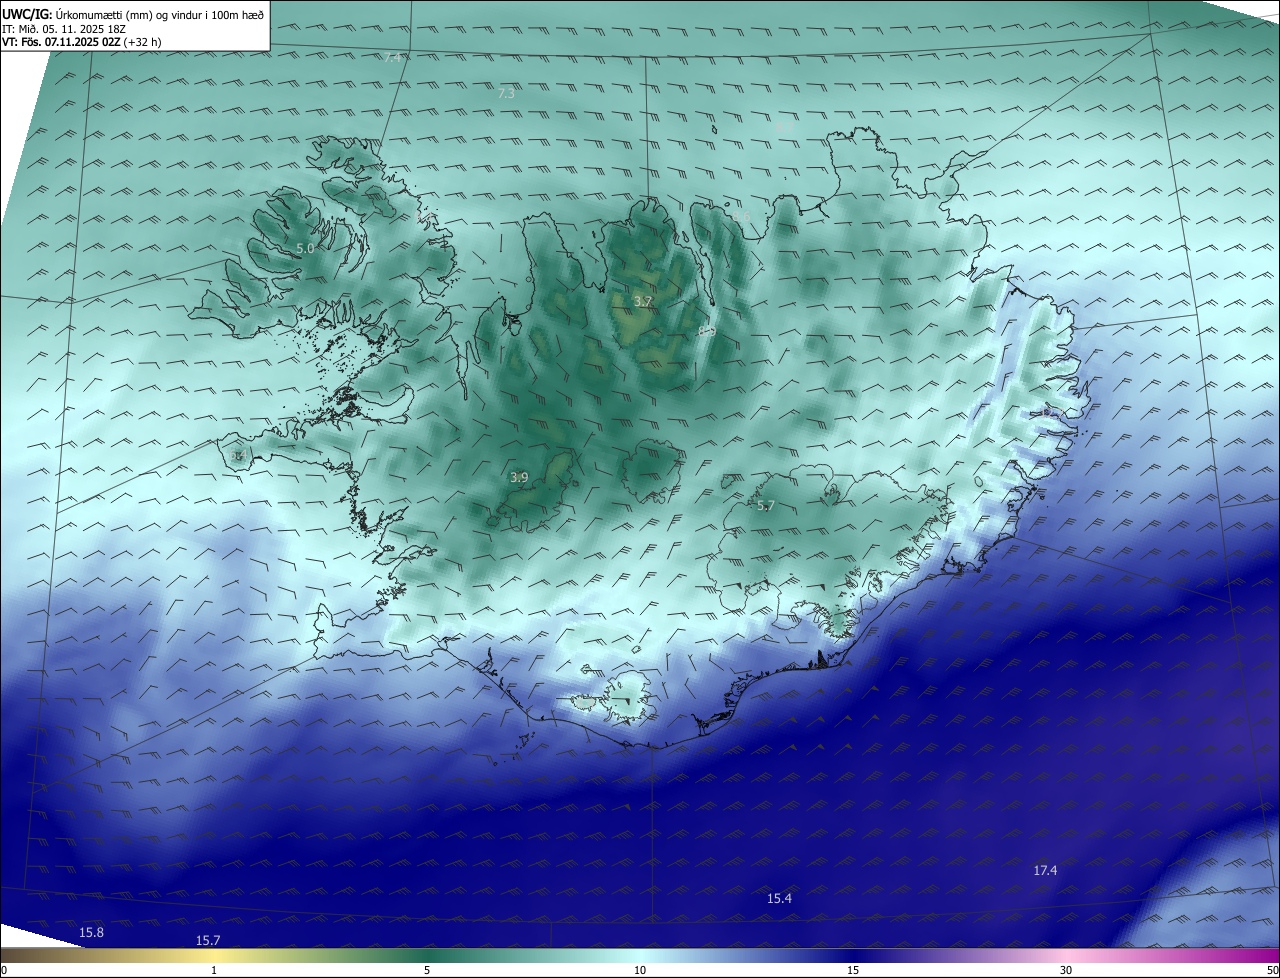
Task: Click the colorbar label 1
Action: click(x=214, y=970)
